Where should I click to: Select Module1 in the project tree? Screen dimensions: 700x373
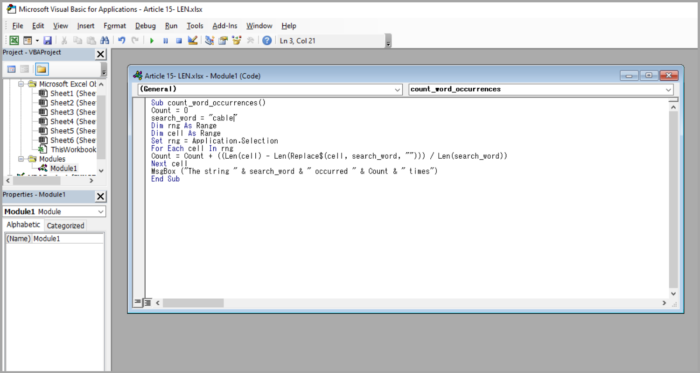pyautogui.click(x=58, y=168)
